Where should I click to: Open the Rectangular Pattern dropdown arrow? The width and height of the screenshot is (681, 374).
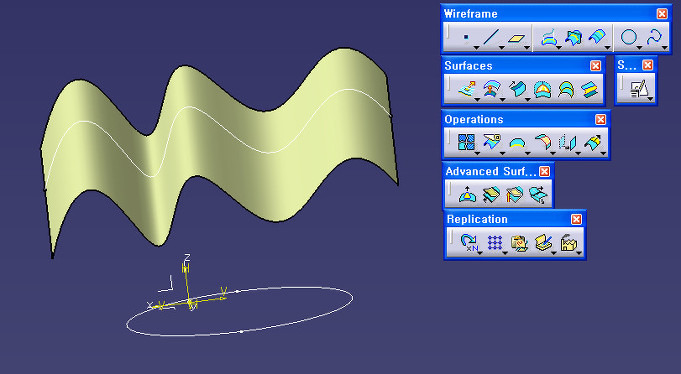pyautogui.click(x=505, y=252)
